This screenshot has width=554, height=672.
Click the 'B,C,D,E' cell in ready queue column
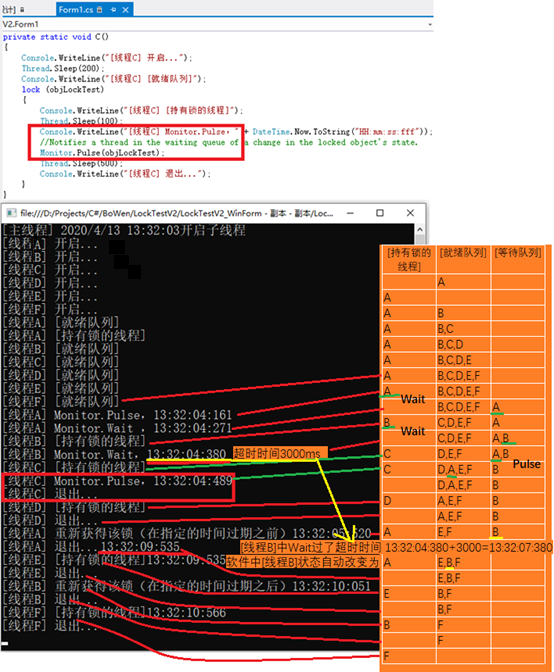coord(463,360)
